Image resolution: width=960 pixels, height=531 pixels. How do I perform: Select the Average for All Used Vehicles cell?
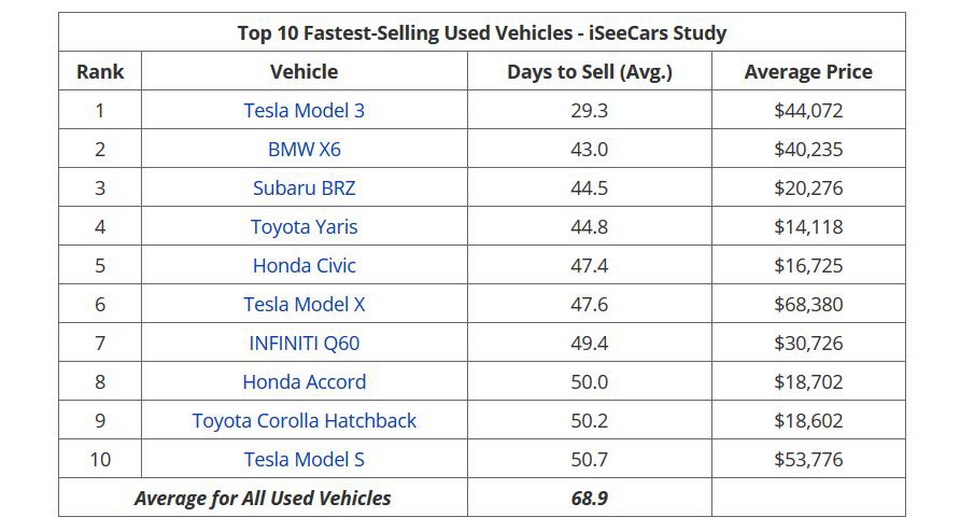click(x=263, y=498)
